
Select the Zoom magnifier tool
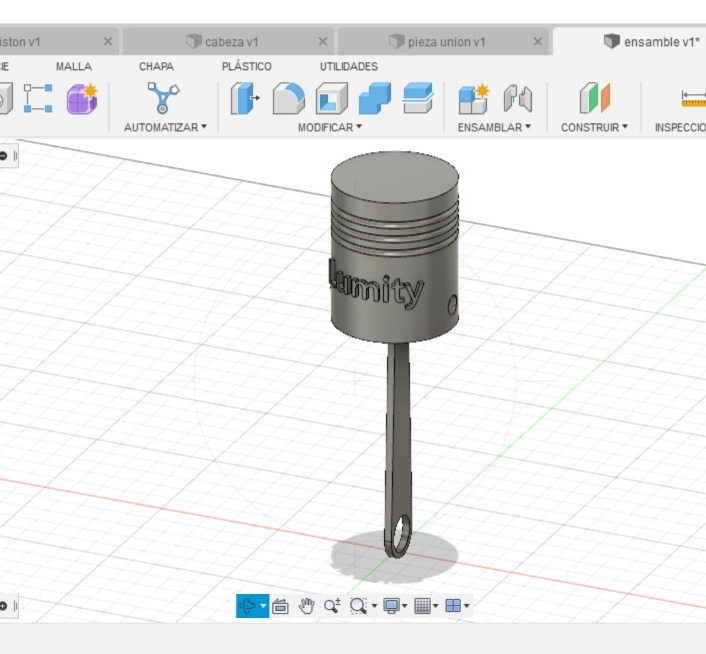(x=332, y=605)
